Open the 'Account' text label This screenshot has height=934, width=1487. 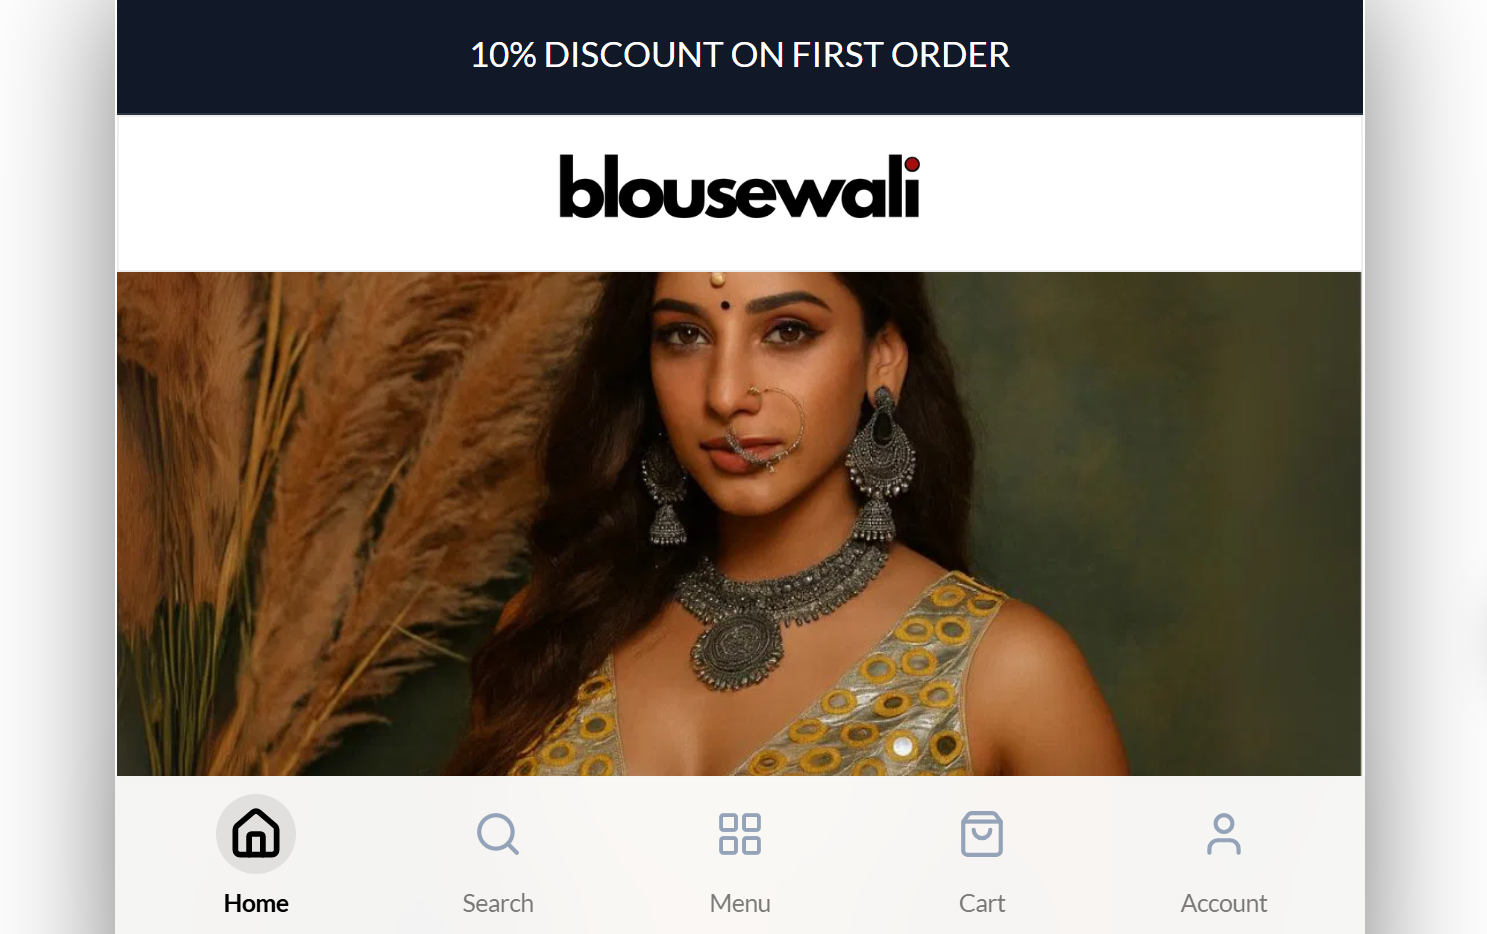(1224, 903)
